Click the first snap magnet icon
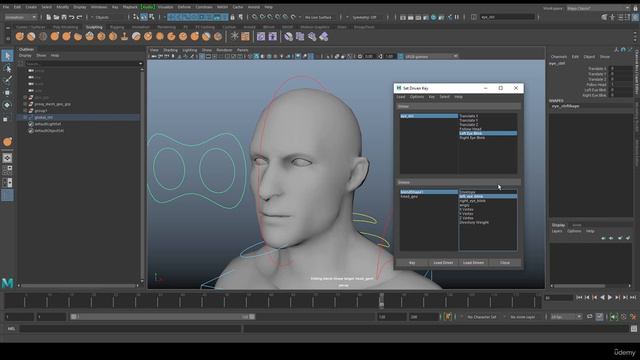Image resolution: width=640 pixels, height=360 pixels. [x=254, y=17]
